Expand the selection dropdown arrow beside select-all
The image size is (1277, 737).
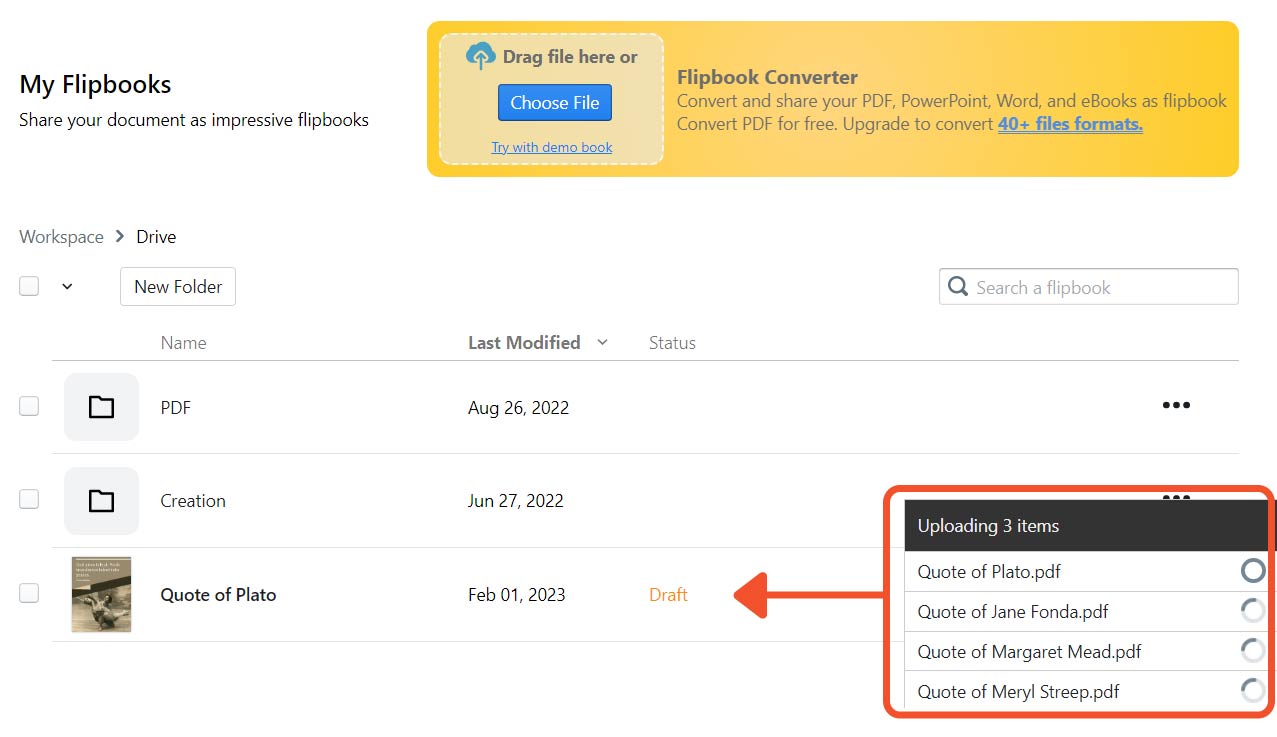click(x=67, y=287)
